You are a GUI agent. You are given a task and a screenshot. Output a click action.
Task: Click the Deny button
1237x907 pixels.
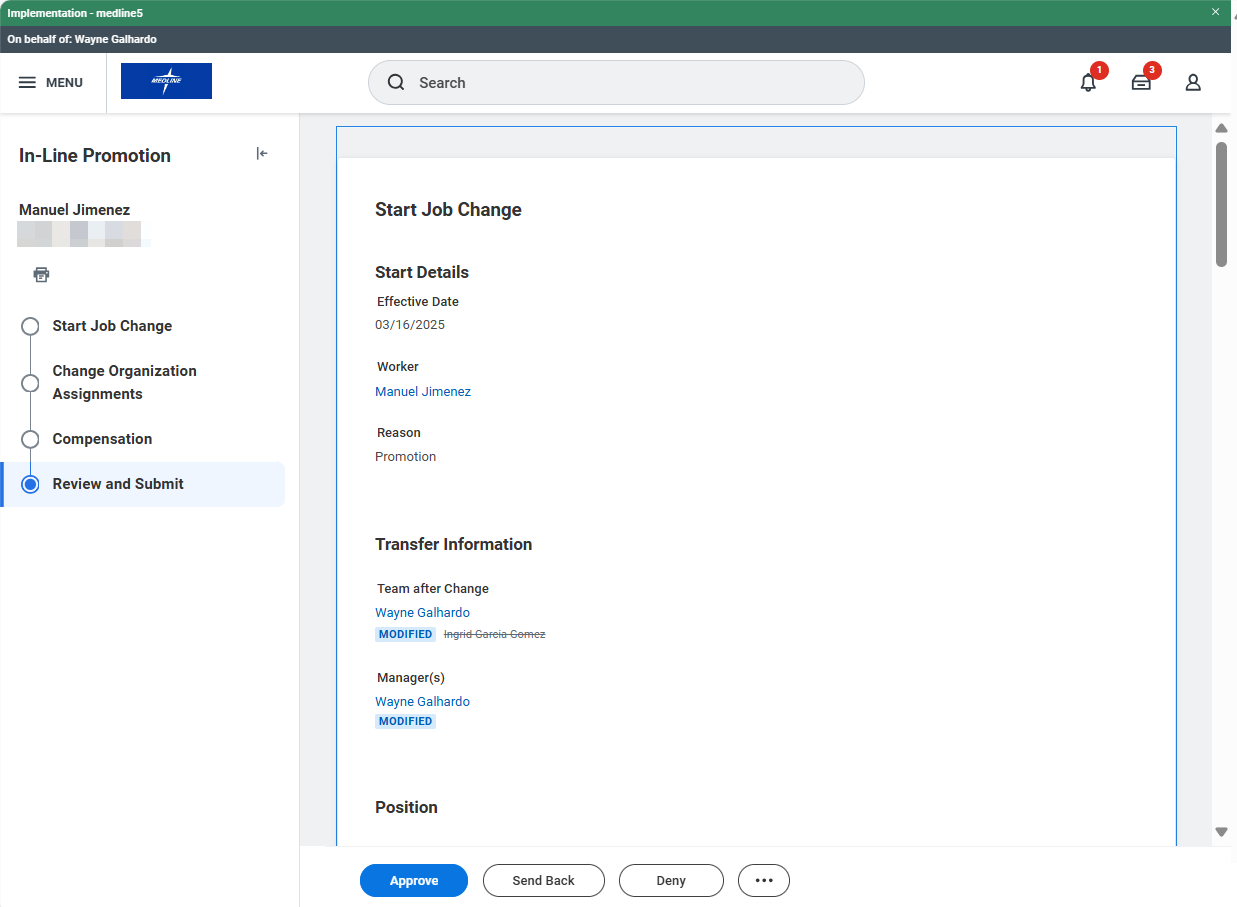tap(671, 881)
